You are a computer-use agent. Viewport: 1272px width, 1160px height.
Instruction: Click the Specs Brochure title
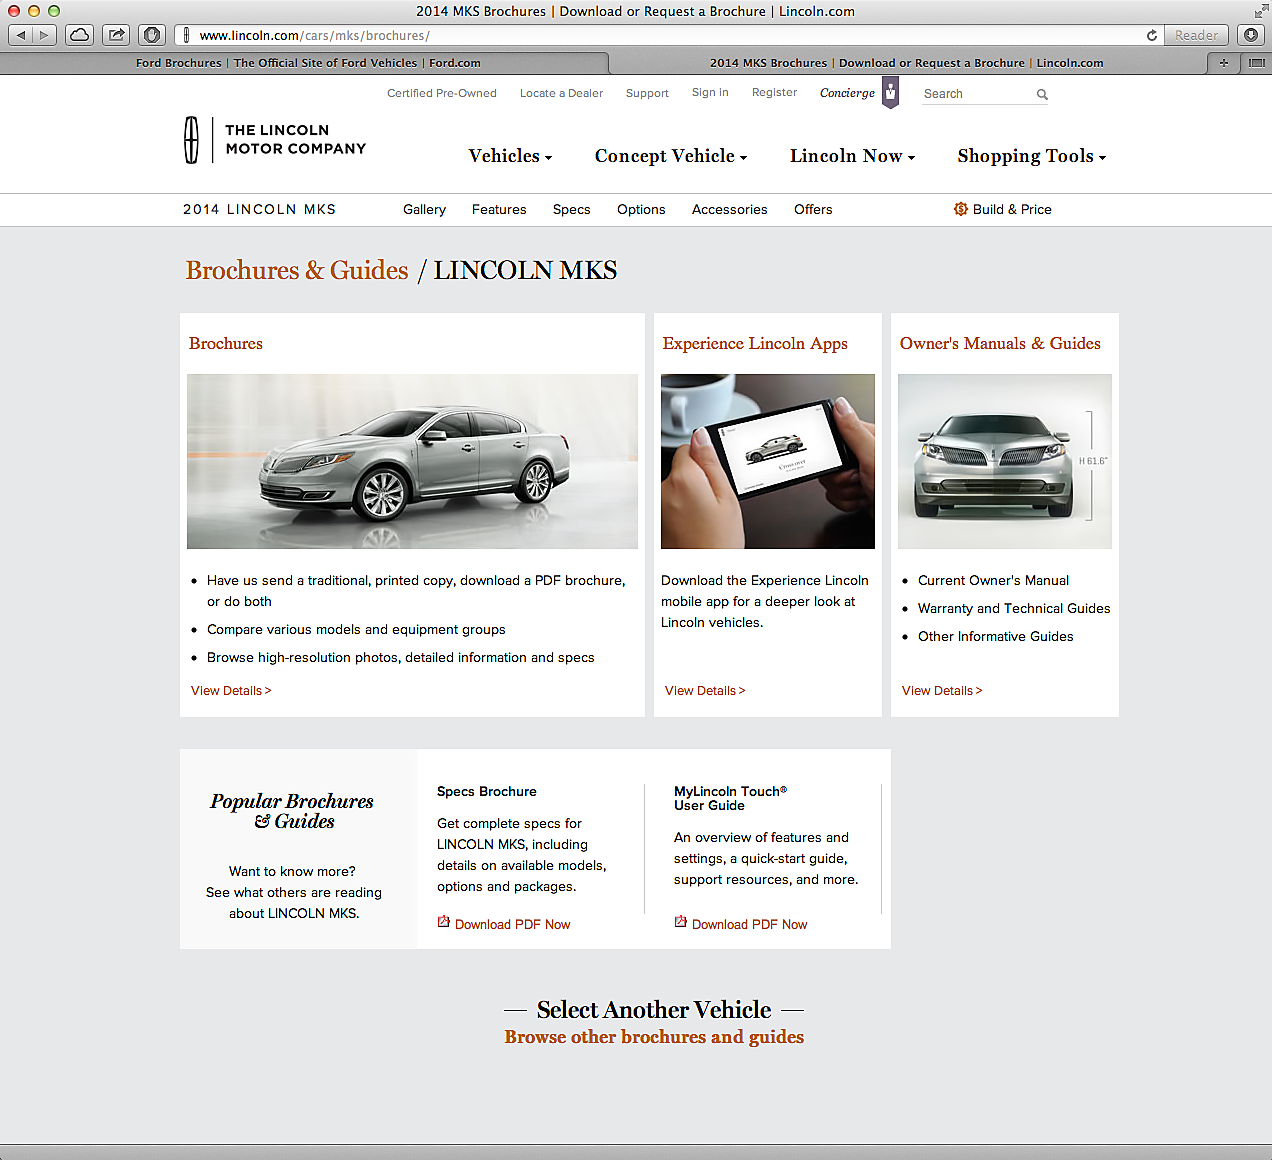pos(487,791)
